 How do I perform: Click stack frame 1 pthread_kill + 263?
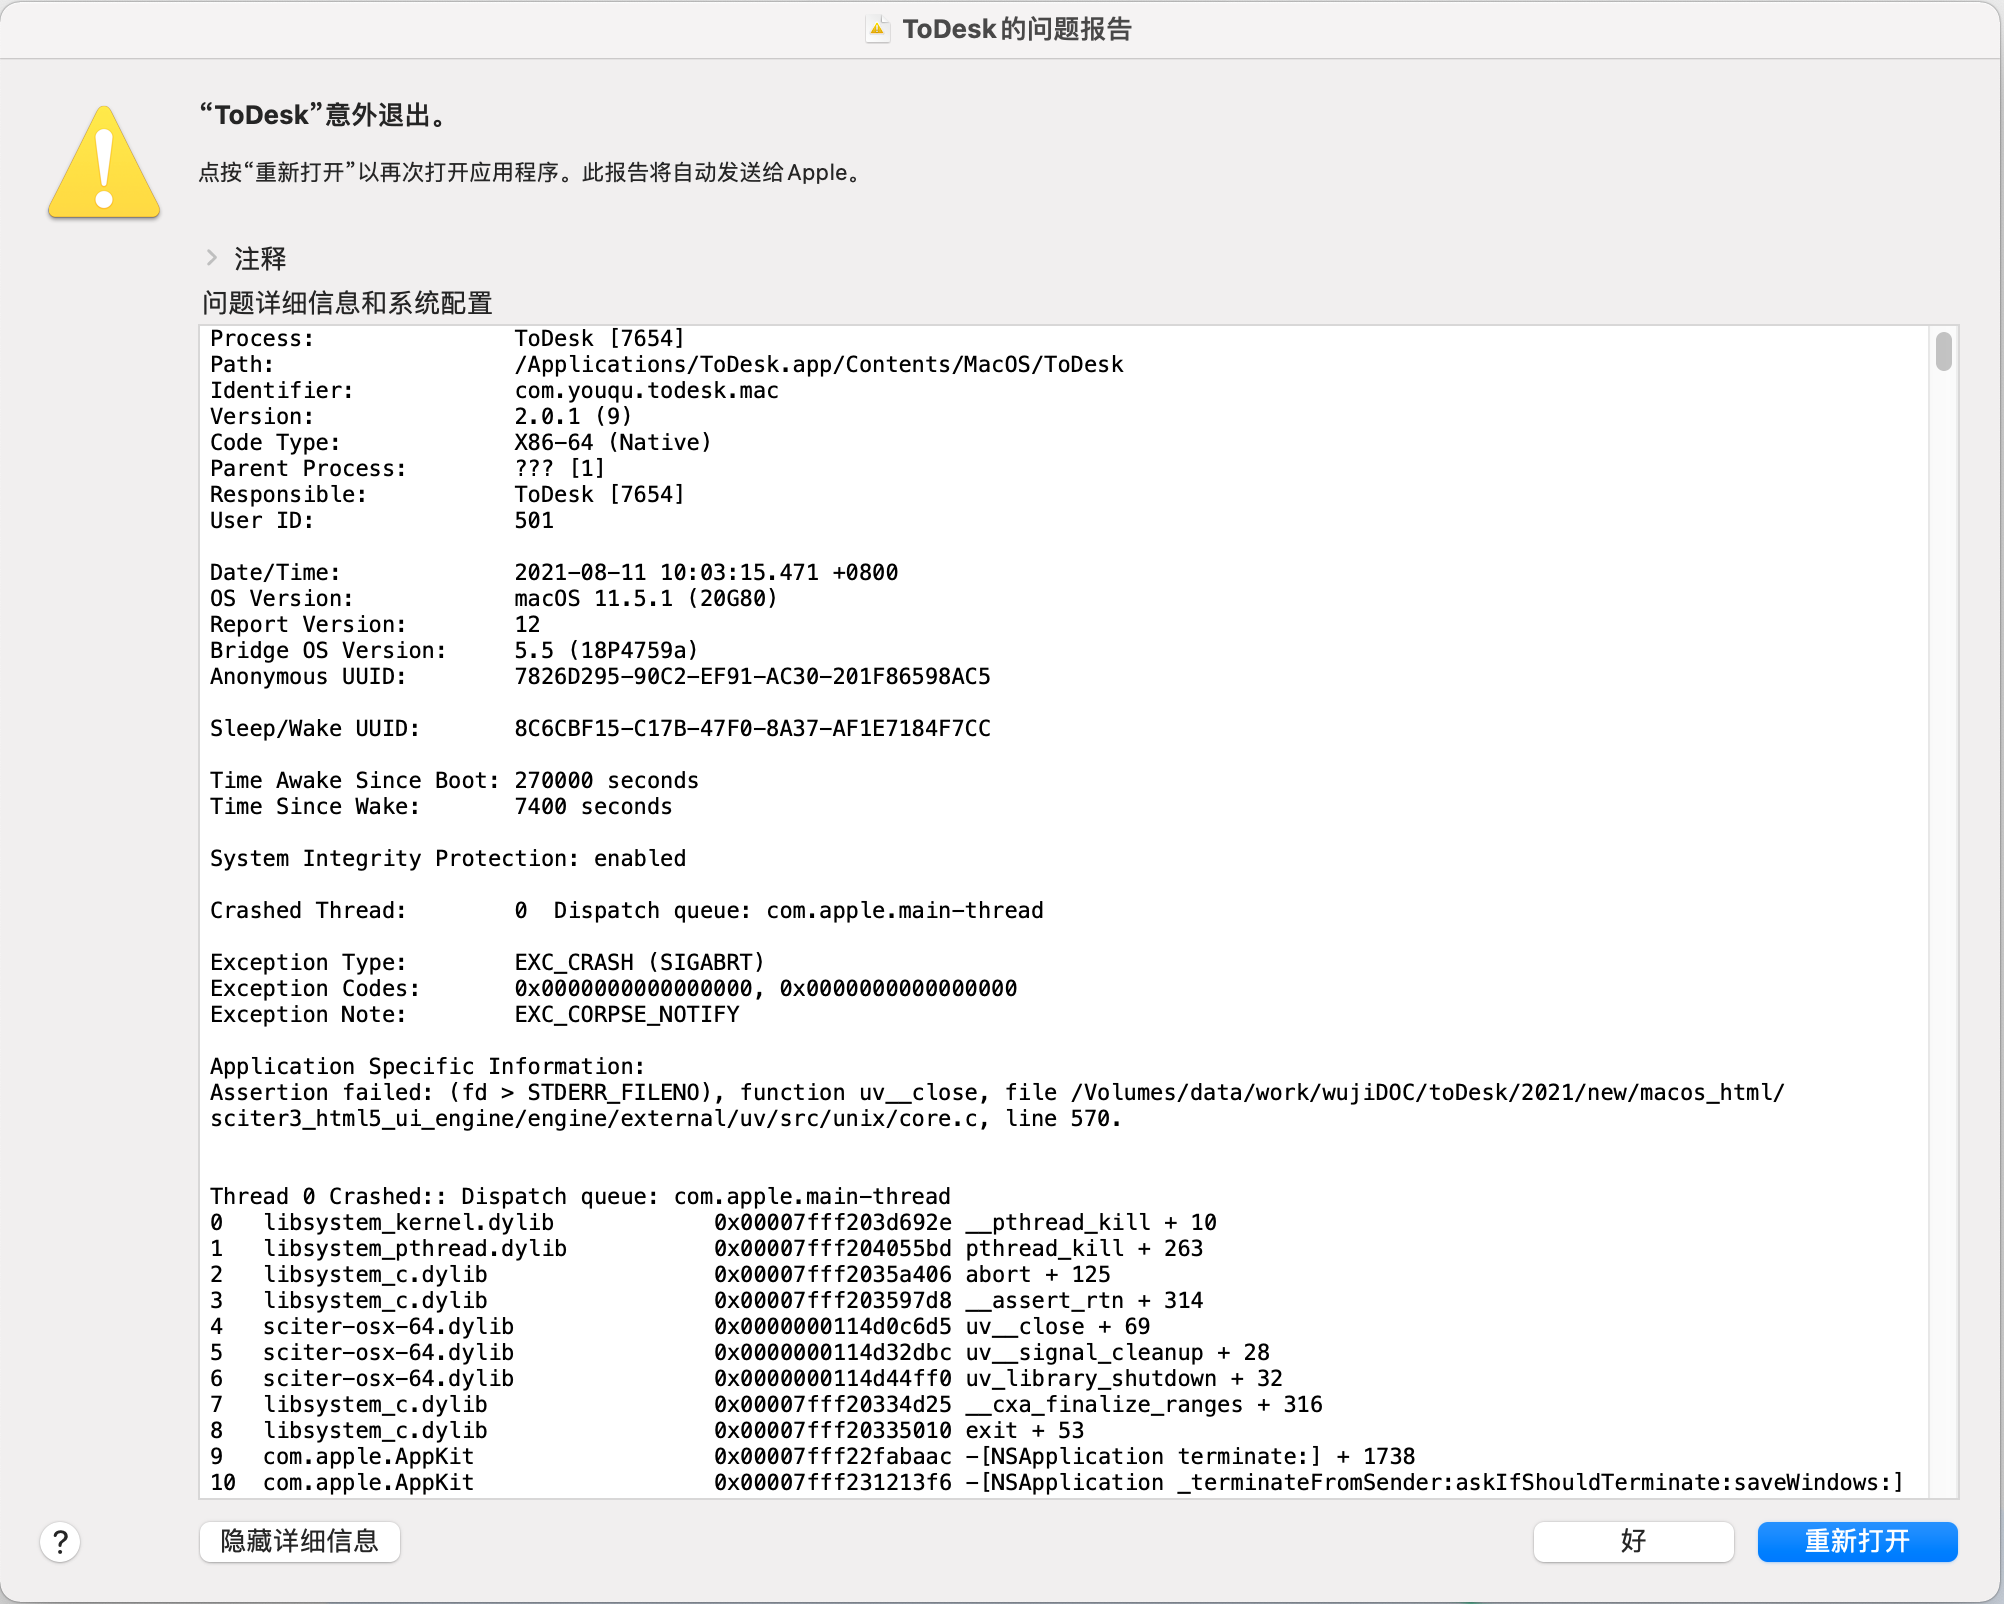707,1248
